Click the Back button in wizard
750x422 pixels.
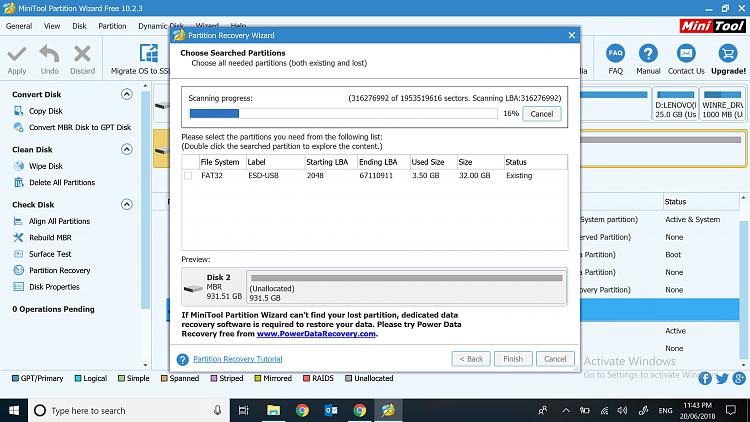(x=471, y=359)
